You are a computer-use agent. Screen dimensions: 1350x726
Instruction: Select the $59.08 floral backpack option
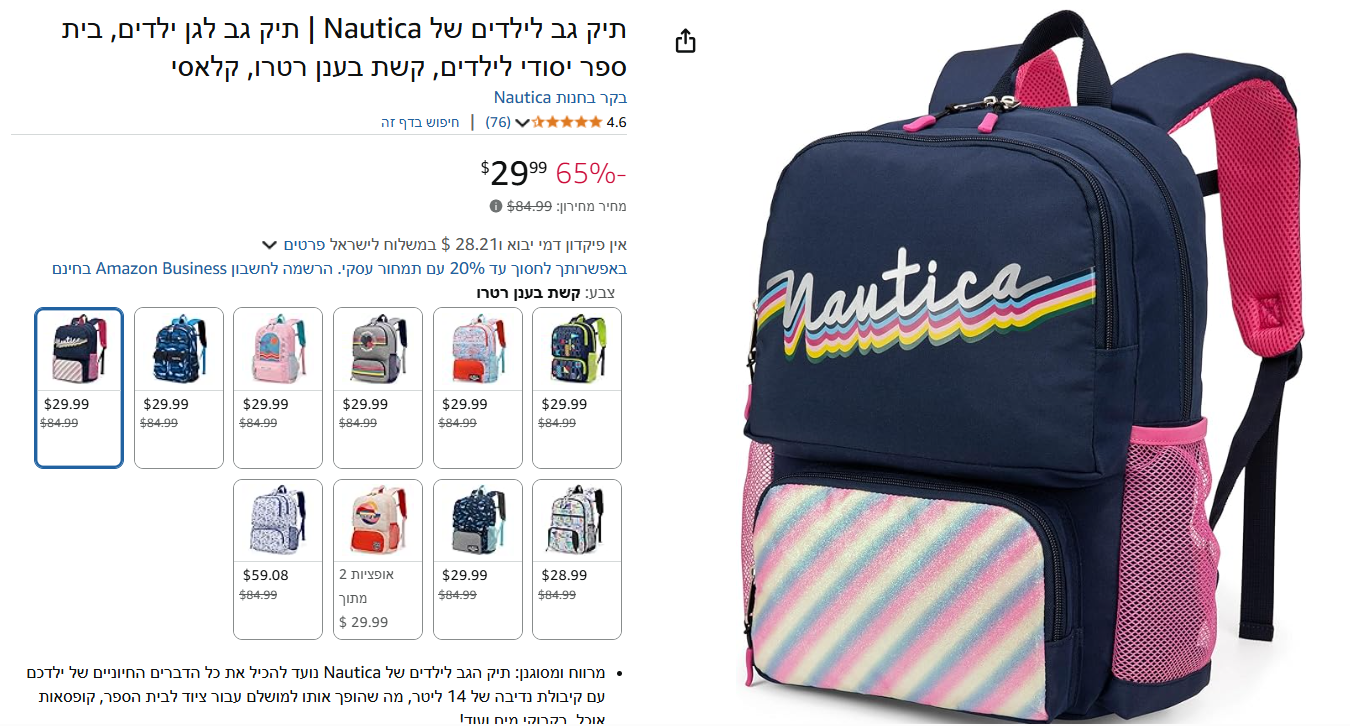click(x=278, y=559)
